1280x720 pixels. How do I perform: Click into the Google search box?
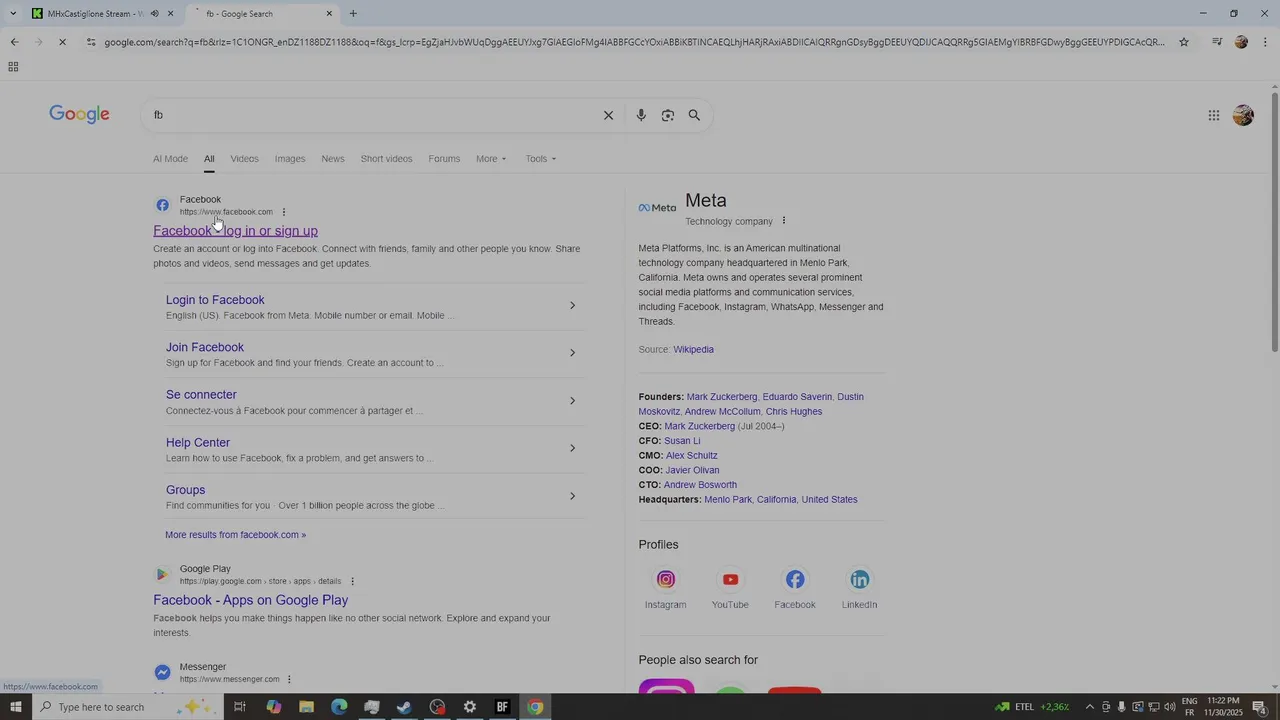click(x=375, y=115)
